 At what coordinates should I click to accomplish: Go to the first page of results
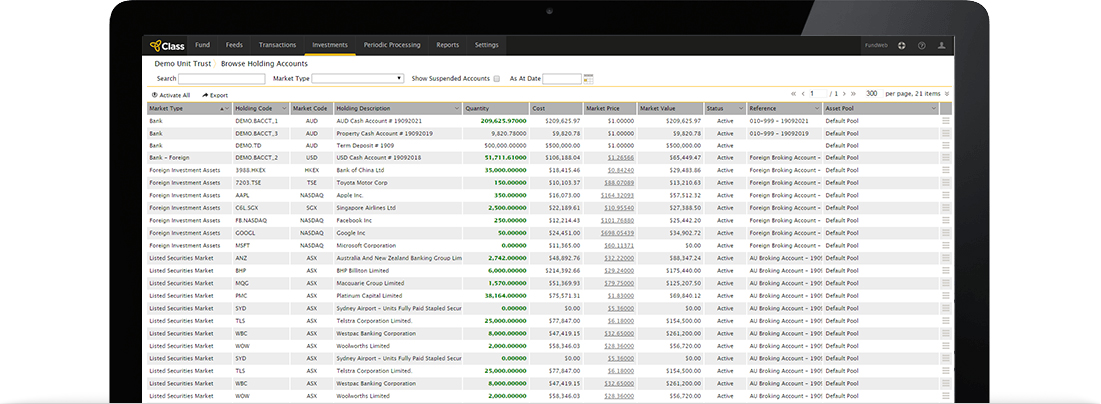793,93
